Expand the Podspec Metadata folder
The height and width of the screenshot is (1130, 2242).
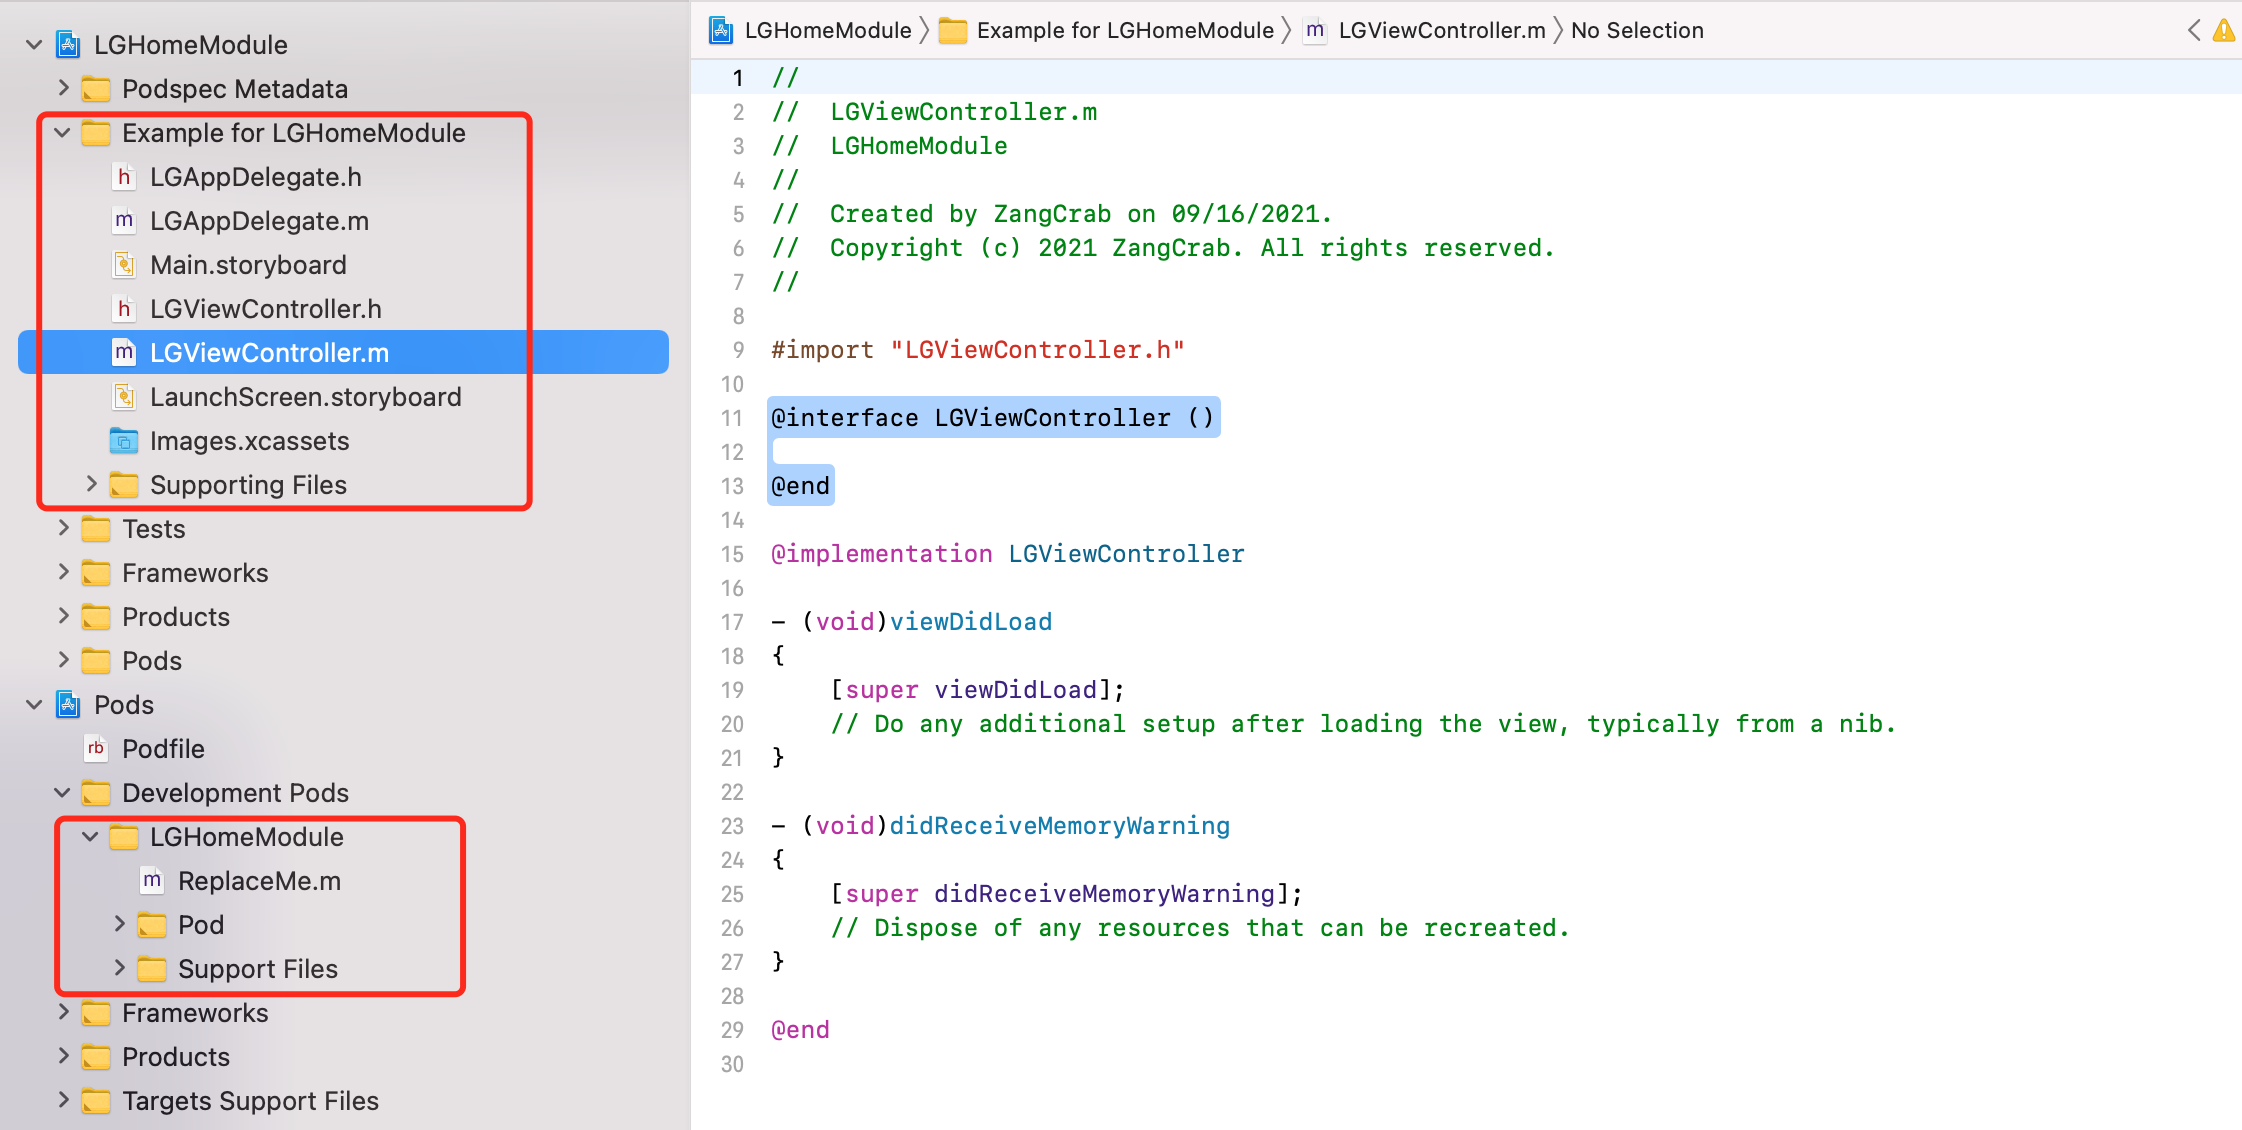(x=63, y=88)
